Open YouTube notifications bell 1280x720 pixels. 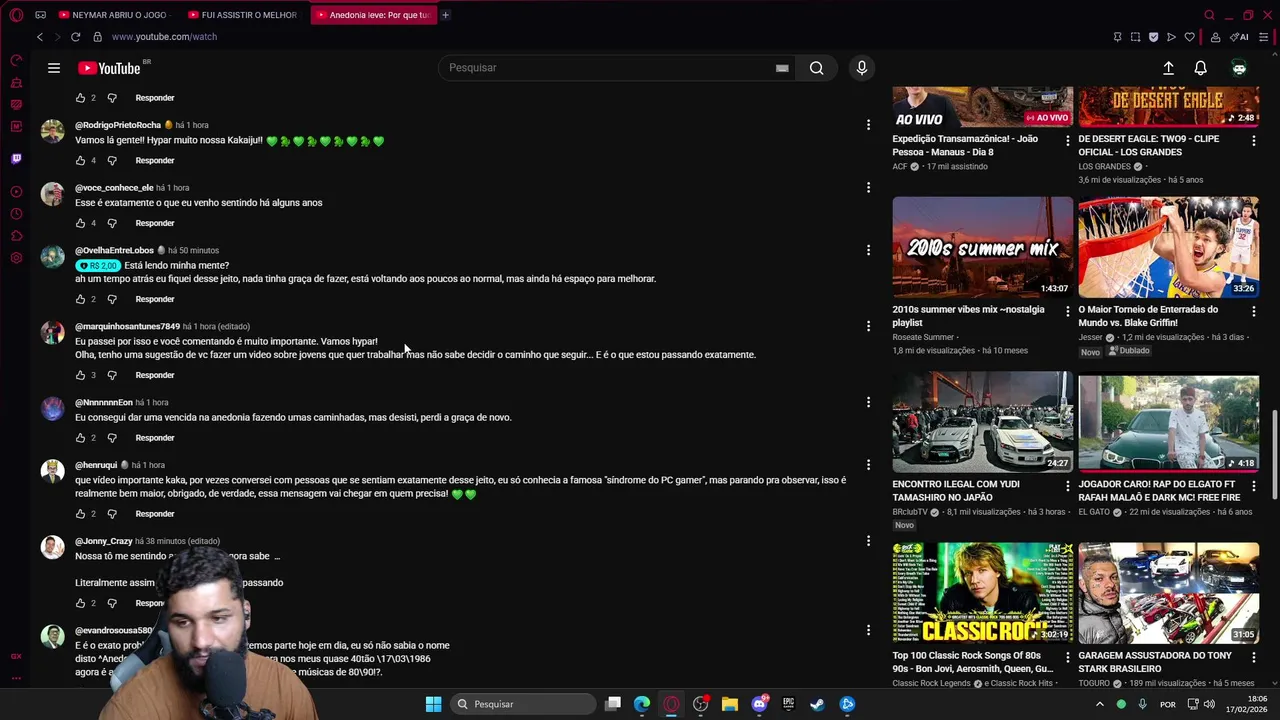coord(1200,68)
